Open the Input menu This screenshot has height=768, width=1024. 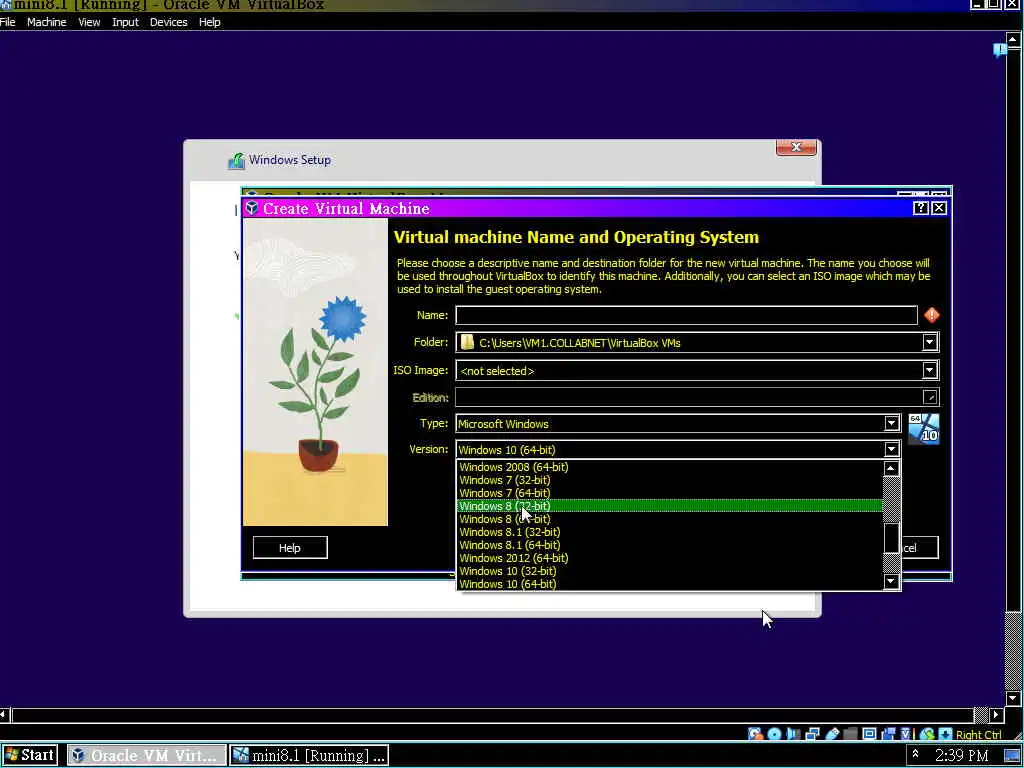(x=125, y=22)
